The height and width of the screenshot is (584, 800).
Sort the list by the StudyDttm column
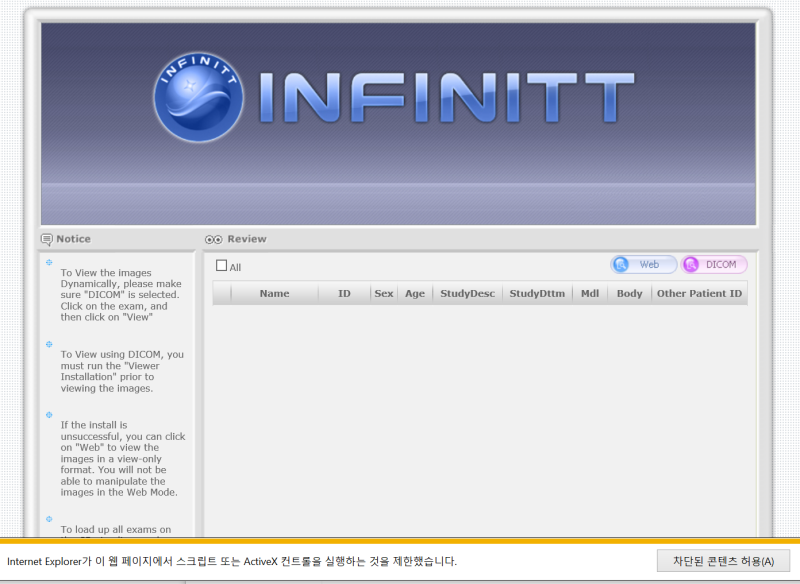coord(537,293)
